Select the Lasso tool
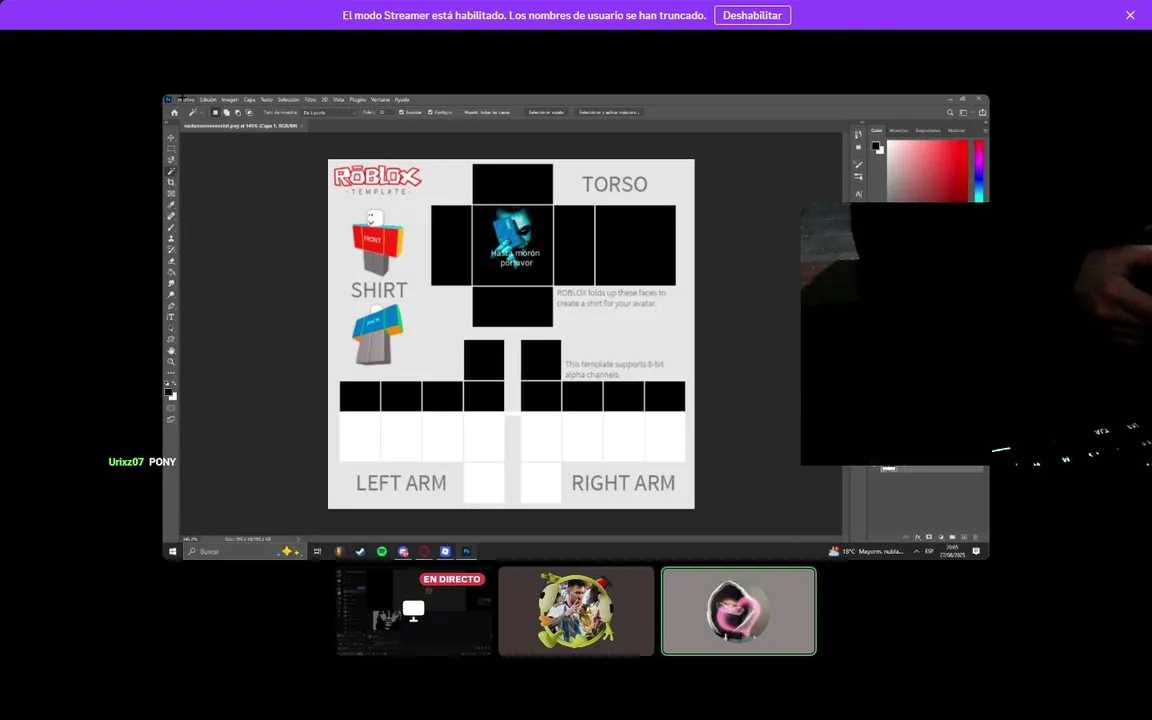 (x=171, y=159)
